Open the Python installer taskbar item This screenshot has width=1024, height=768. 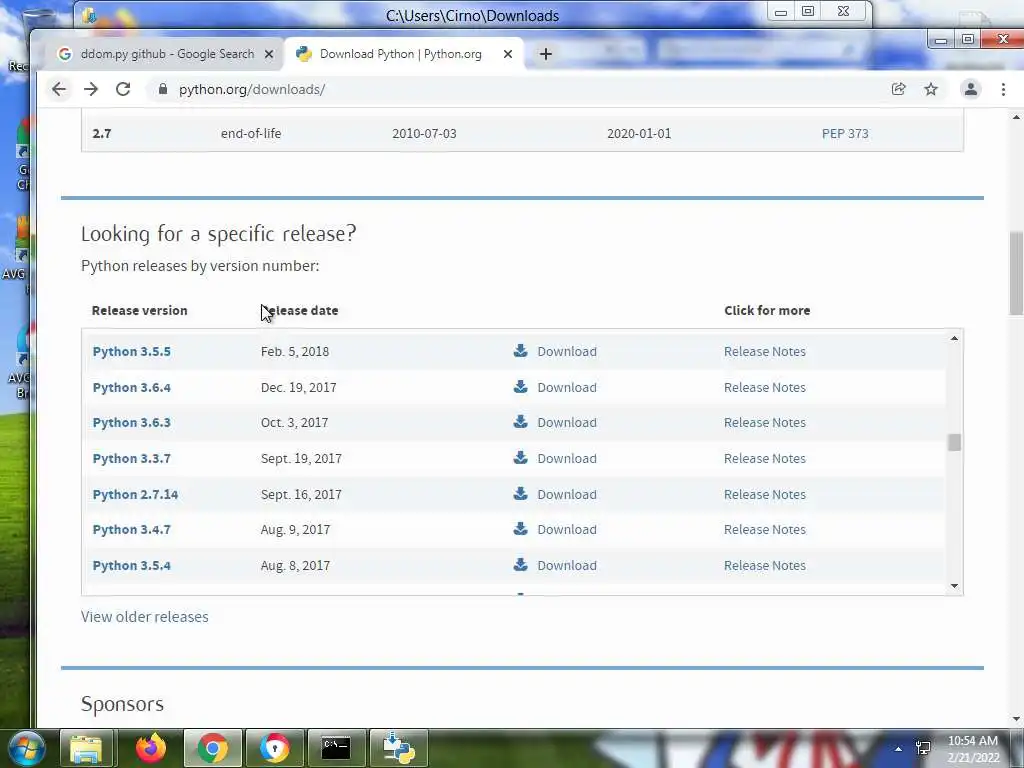pos(398,748)
